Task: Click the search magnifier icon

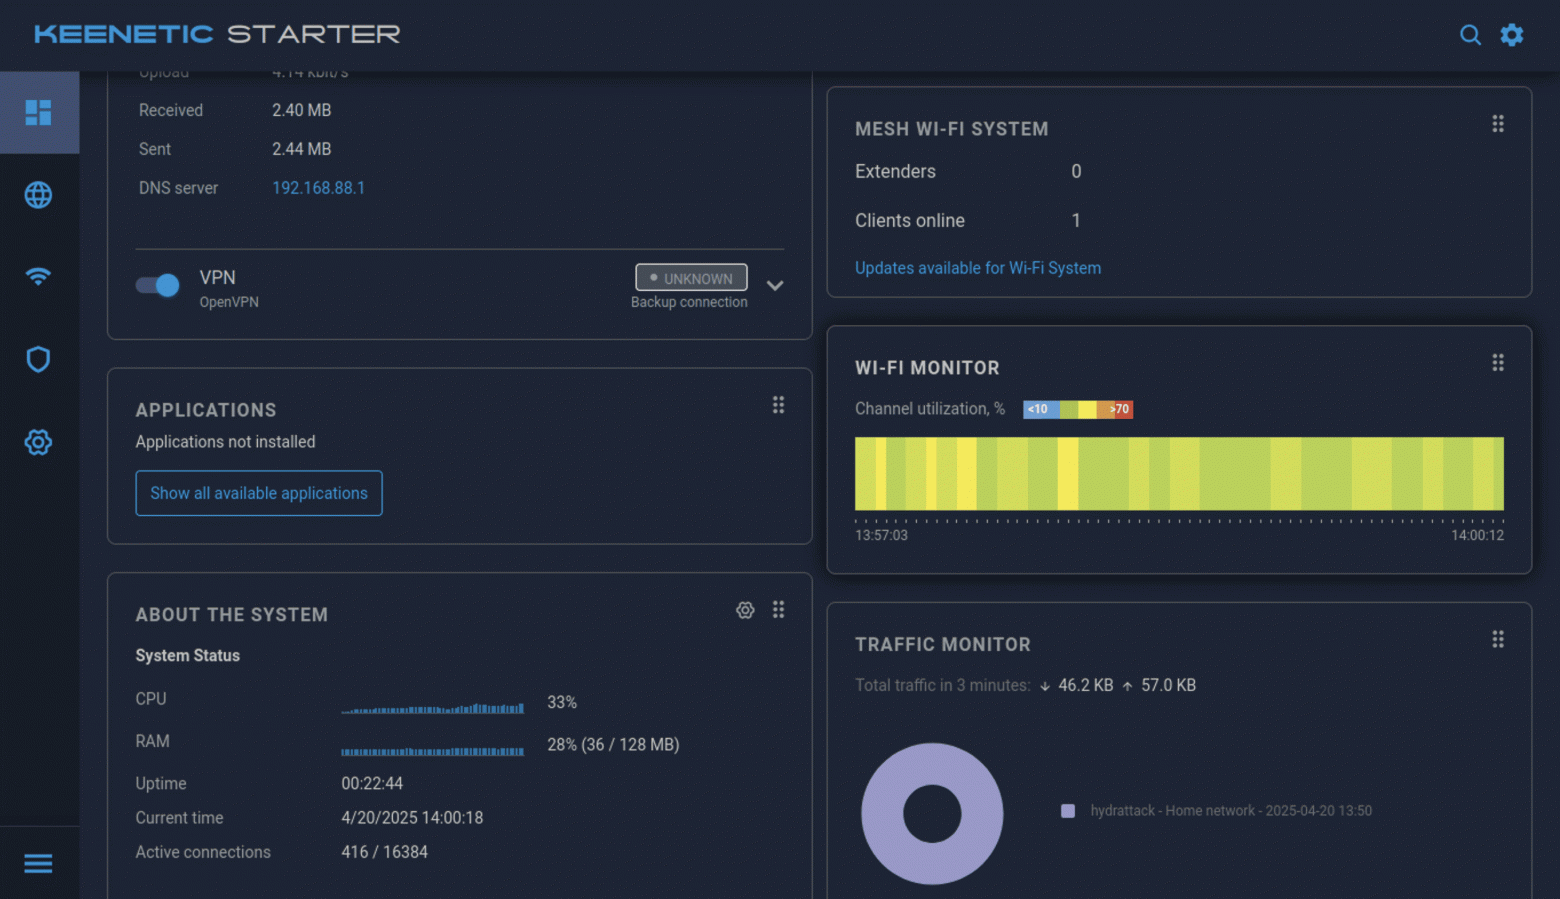Action: pyautogui.click(x=1470, y=35)
